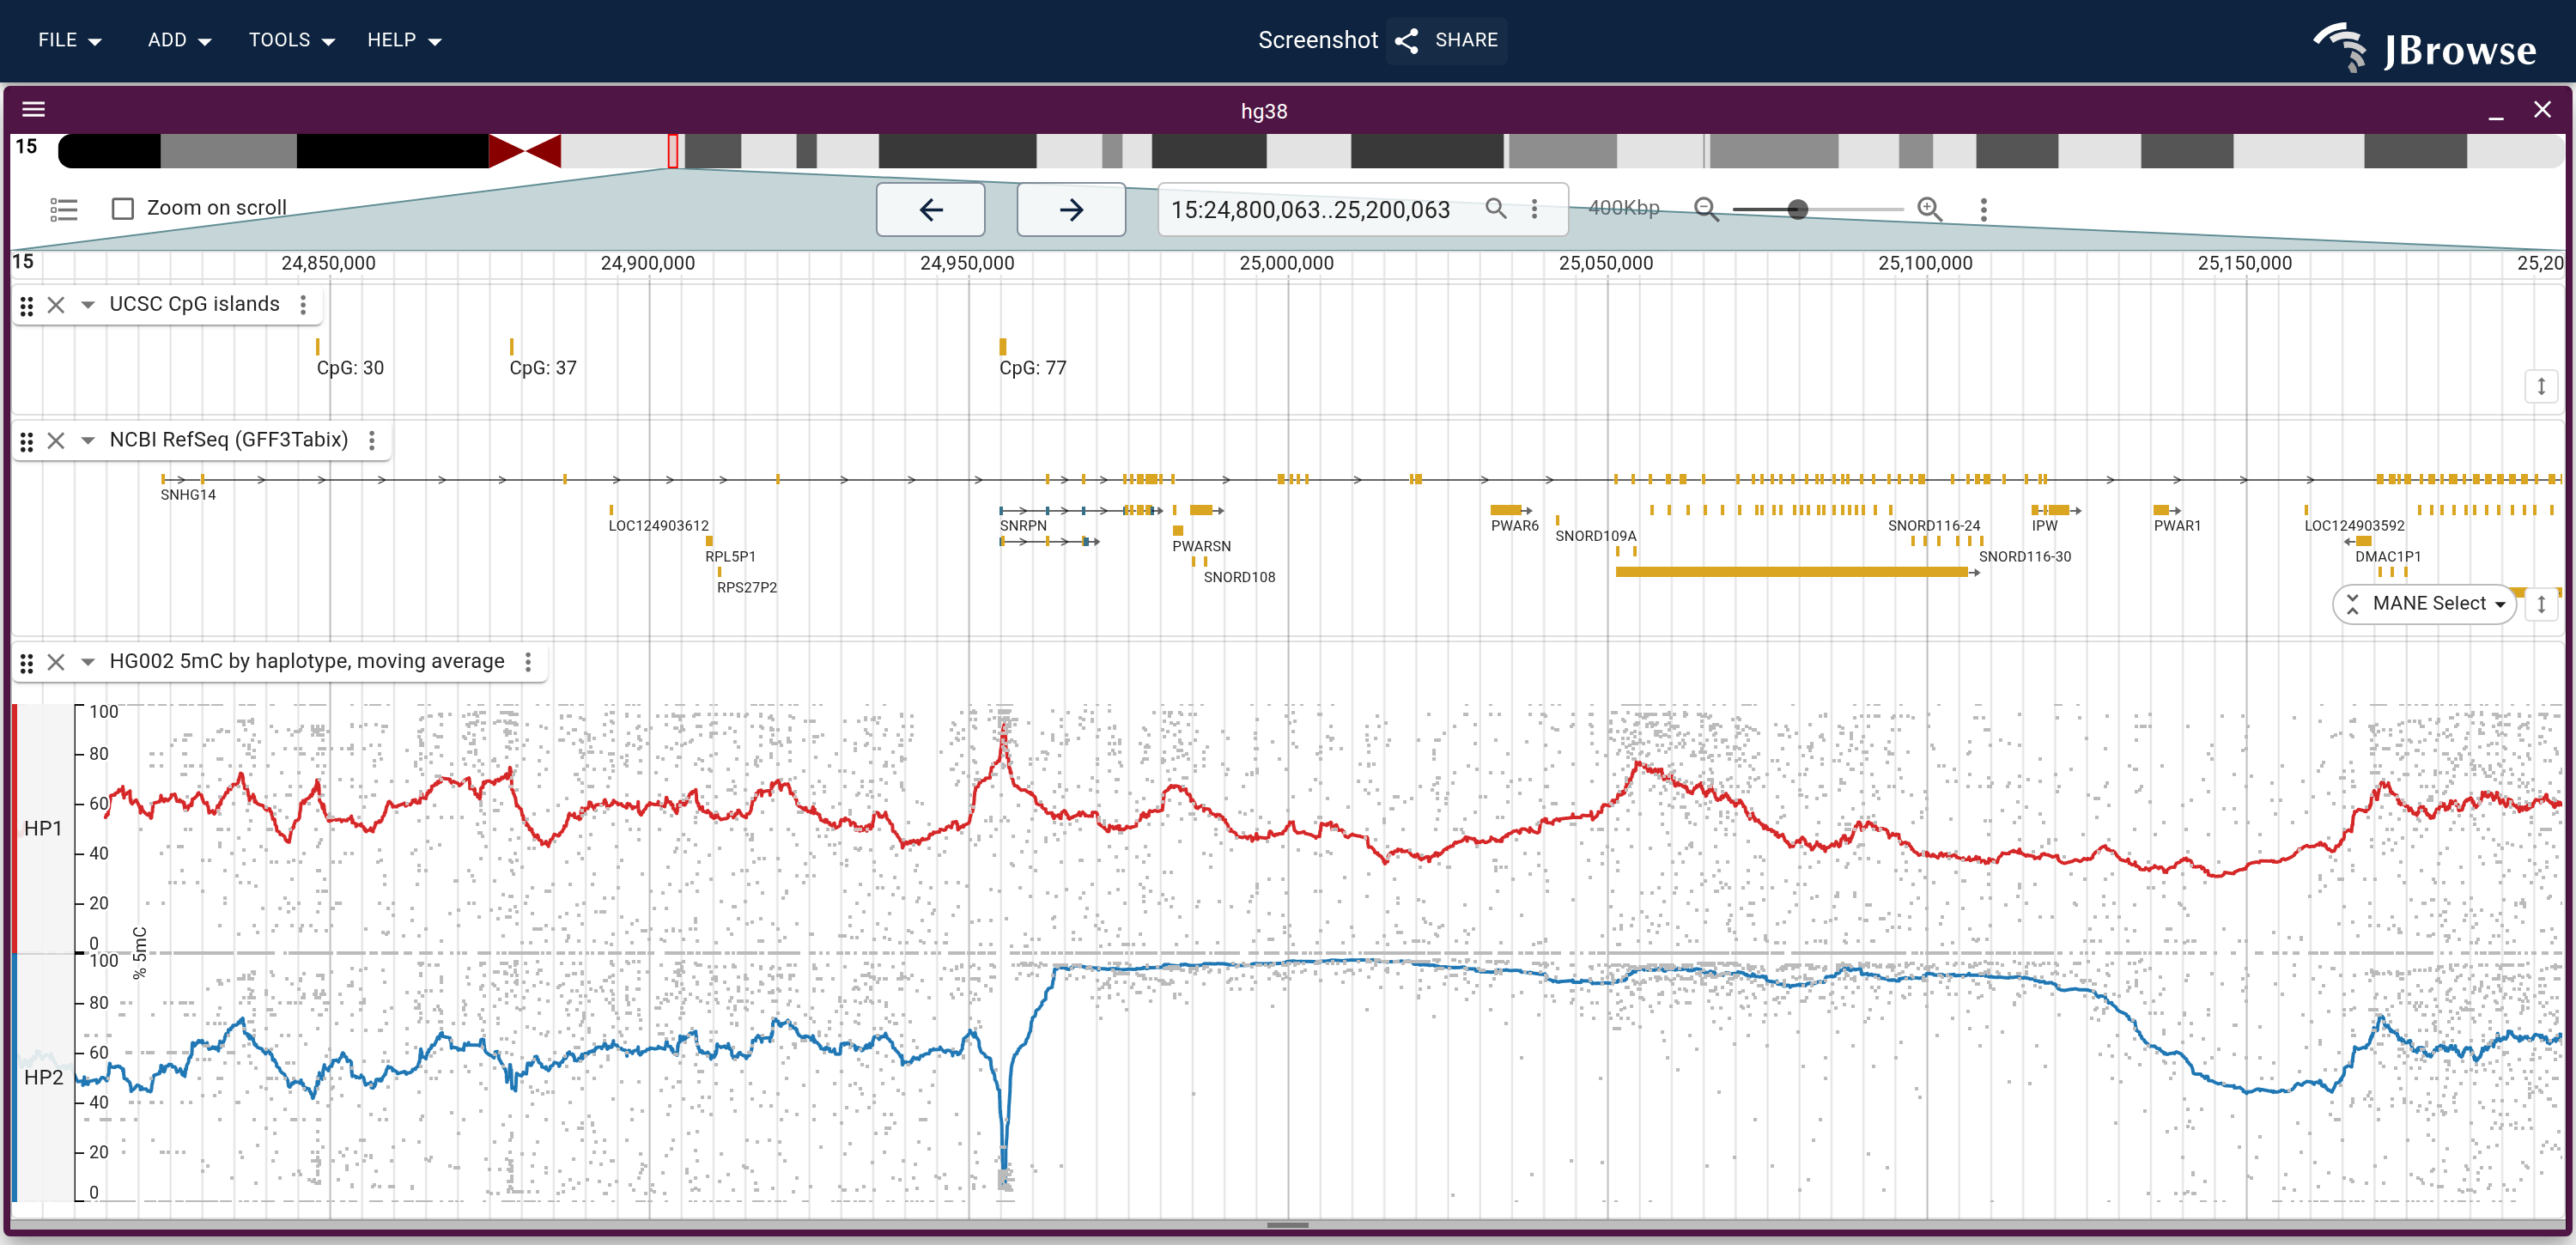2576x1245 pixels.
Task: Open search box more options dots
Action: point(1535,209)
